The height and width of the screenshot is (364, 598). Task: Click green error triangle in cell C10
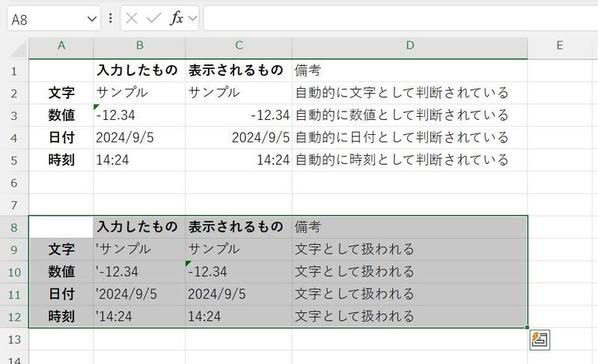tap(188, 263)
